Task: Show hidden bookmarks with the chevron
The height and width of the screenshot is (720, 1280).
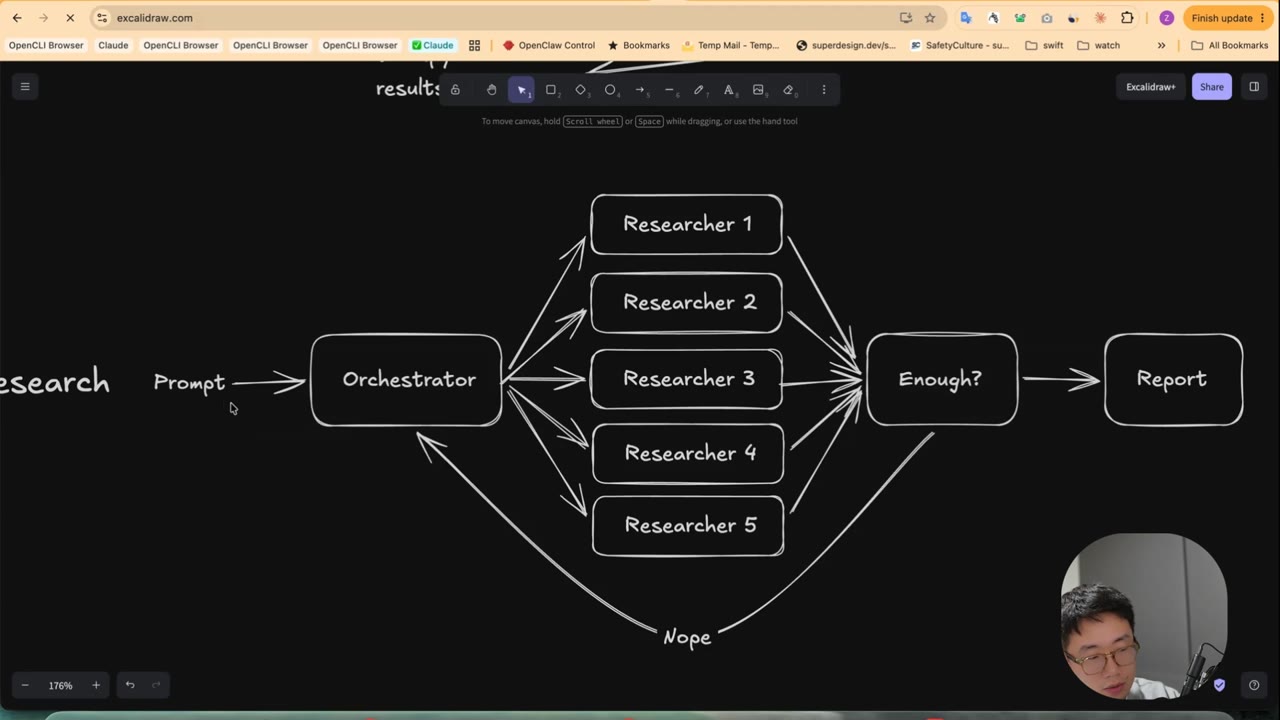Action: click(1161, 45)
